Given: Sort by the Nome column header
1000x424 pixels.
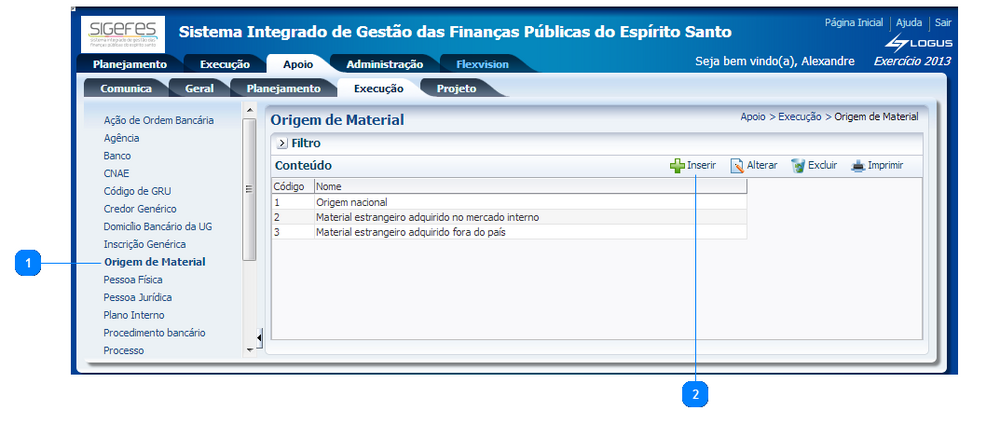Looking at the screenshot, I should point(328,186).
